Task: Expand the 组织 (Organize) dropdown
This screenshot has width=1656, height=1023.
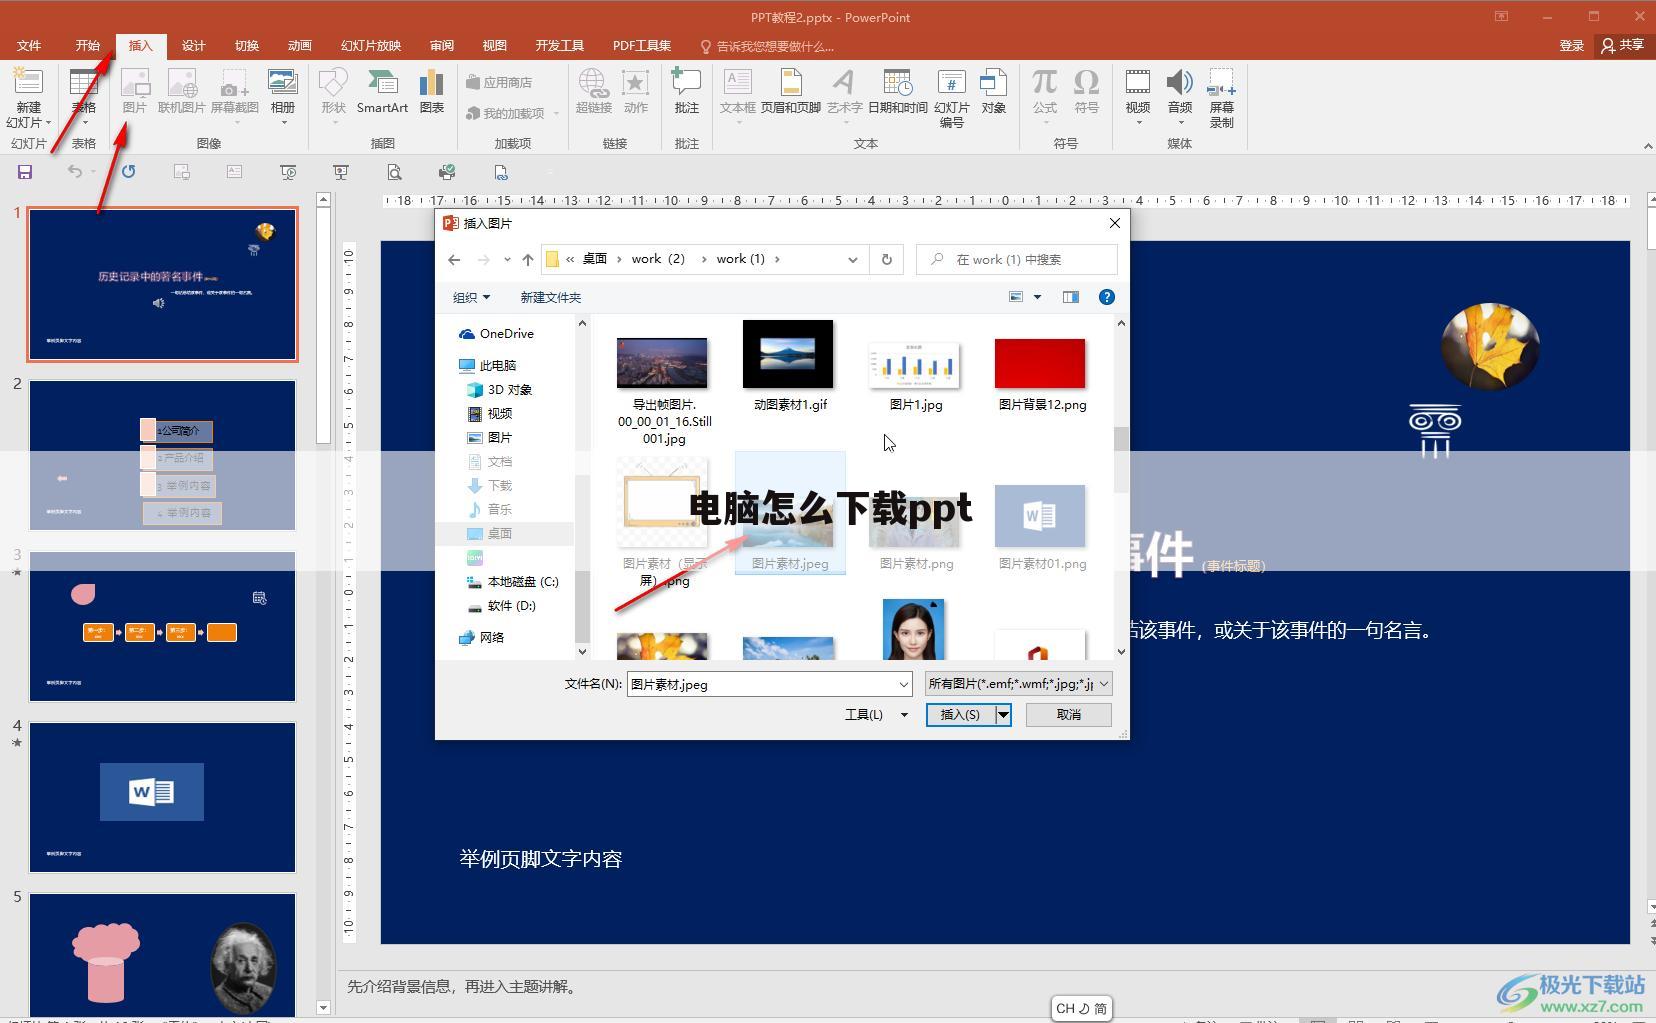Action: (x=471, y=297)
